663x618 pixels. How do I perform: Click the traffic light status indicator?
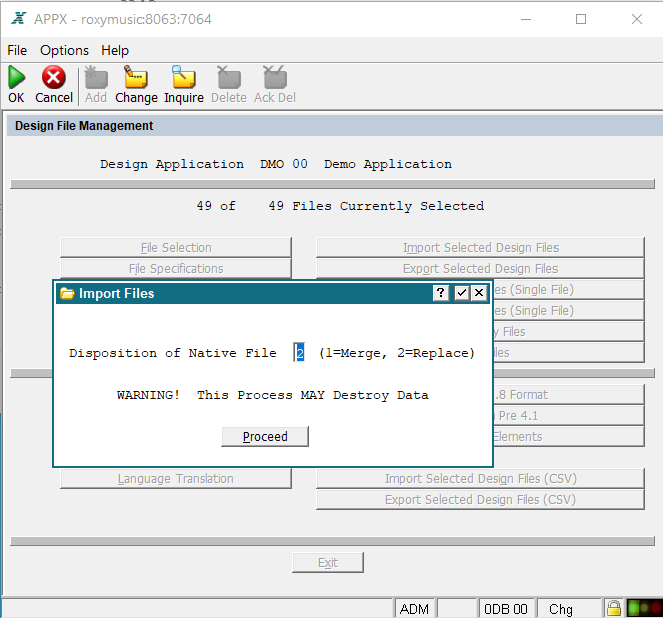644,608
